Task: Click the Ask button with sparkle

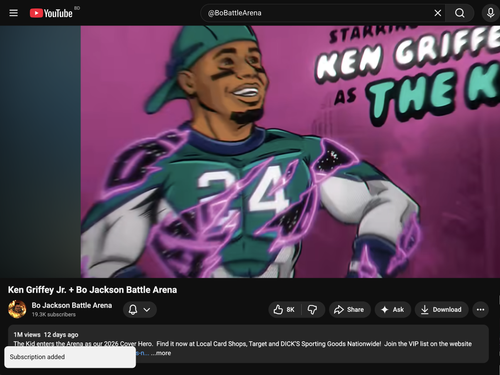Action: (x=393, y=310)
